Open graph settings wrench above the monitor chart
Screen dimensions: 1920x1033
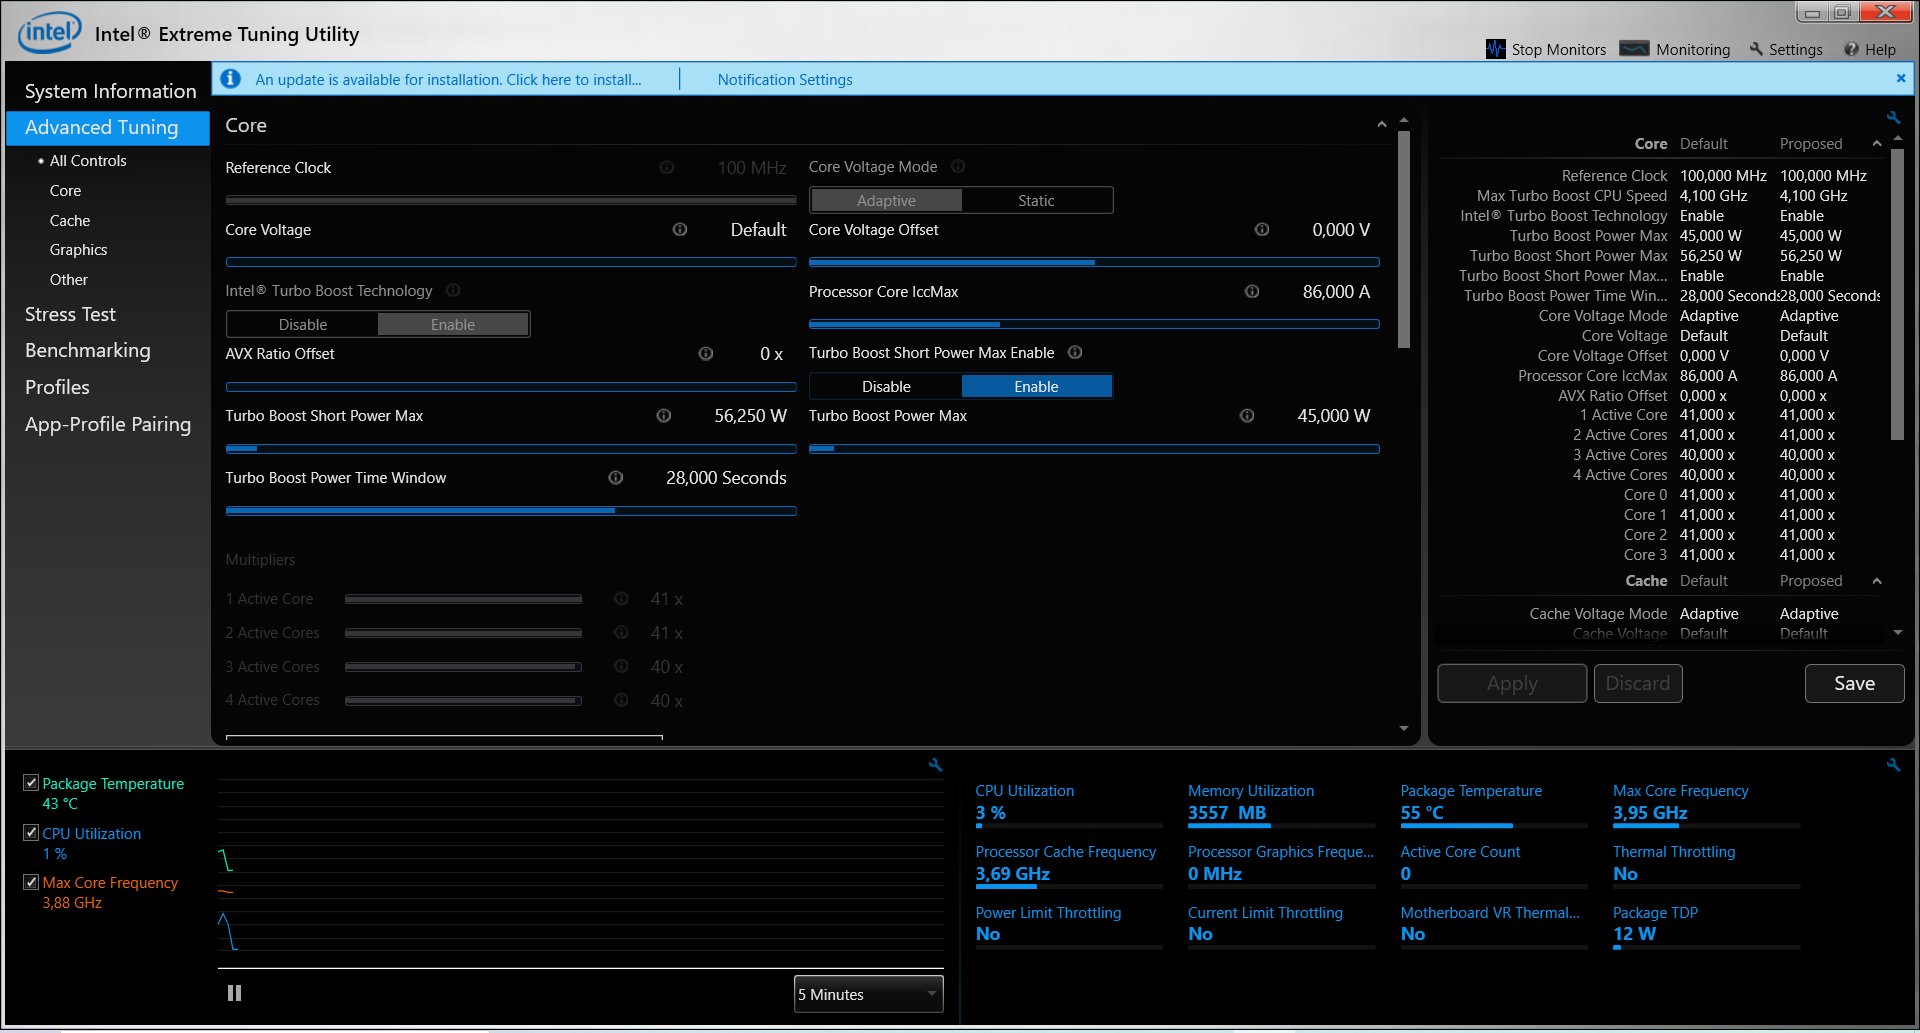936,765
